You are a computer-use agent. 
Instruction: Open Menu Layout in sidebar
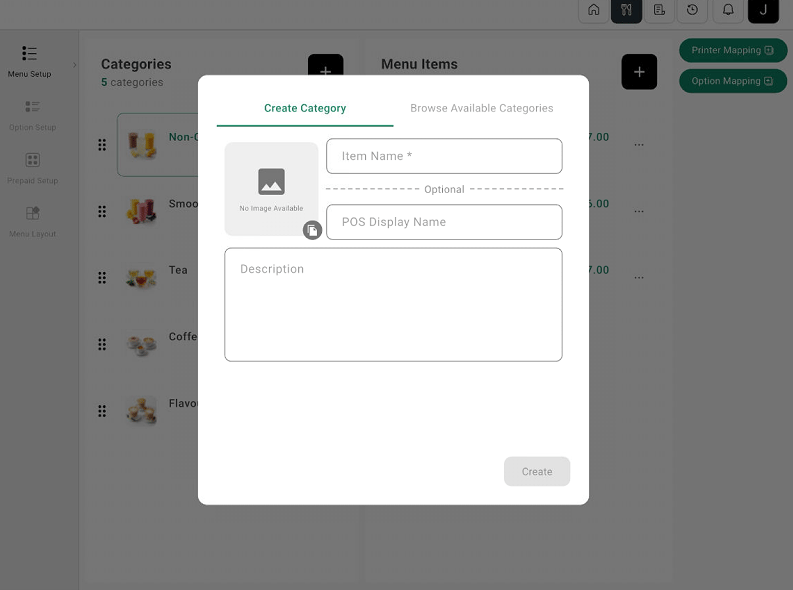[32, 222]
